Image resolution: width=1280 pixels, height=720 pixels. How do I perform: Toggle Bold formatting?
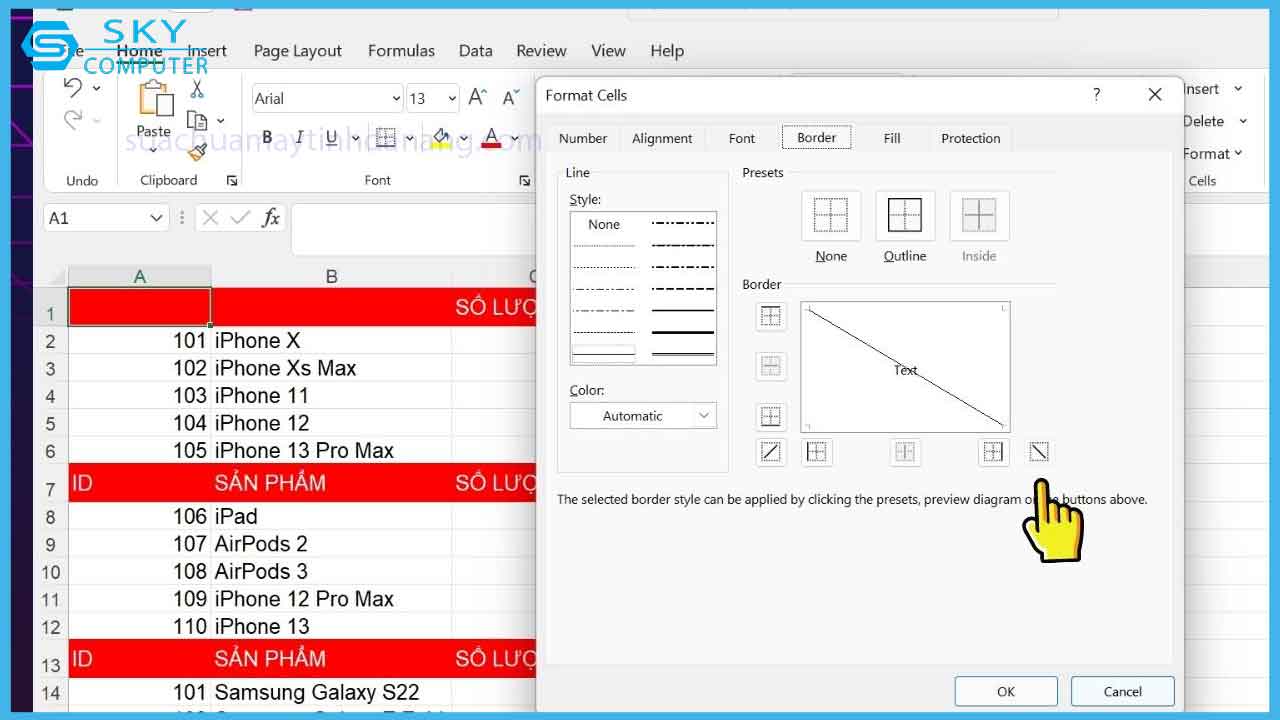(267, 138)
